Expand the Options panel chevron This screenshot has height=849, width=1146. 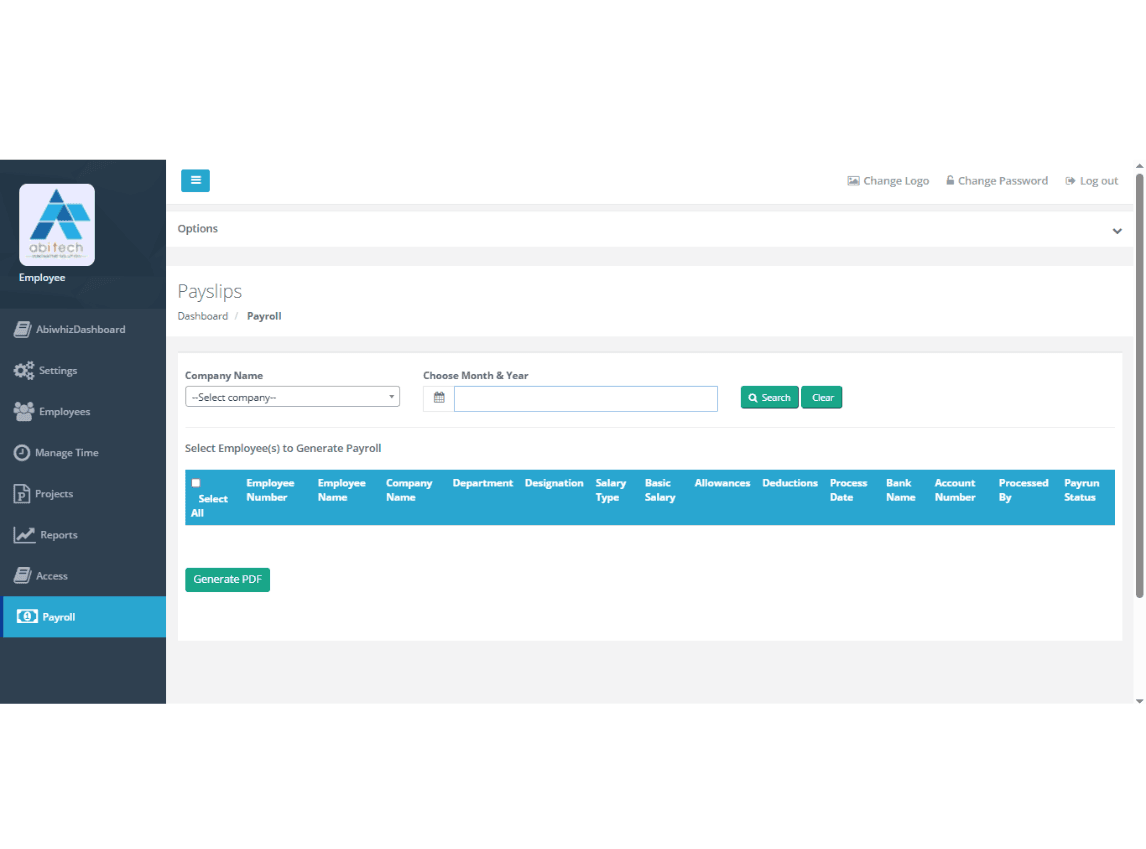[1117, 231]
